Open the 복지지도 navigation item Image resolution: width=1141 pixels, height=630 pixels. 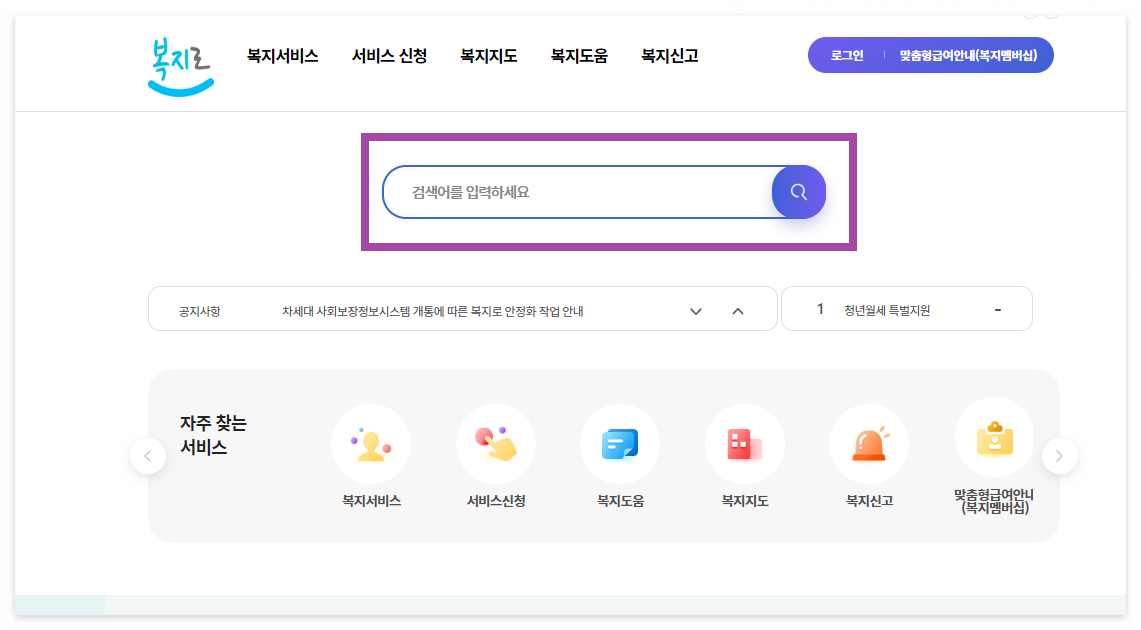coord(487,56)
